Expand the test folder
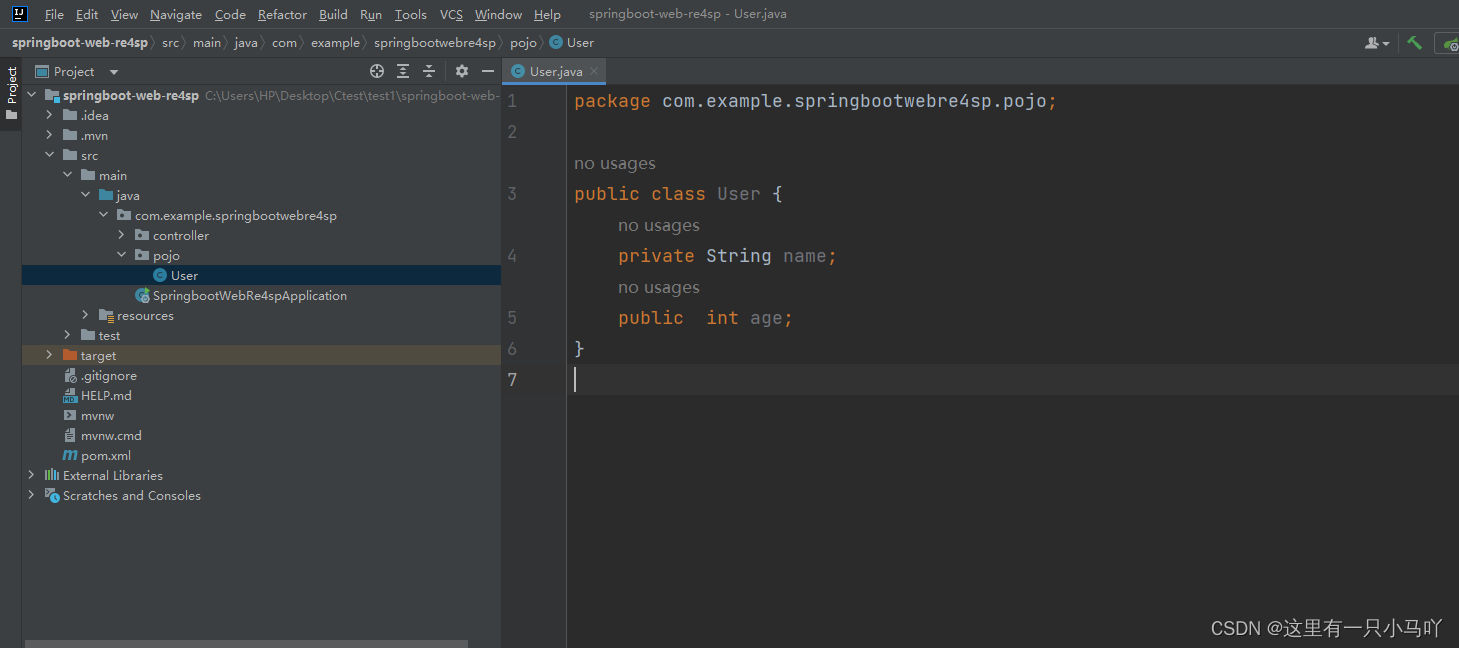1459x648 pixels. pos(67,335)
